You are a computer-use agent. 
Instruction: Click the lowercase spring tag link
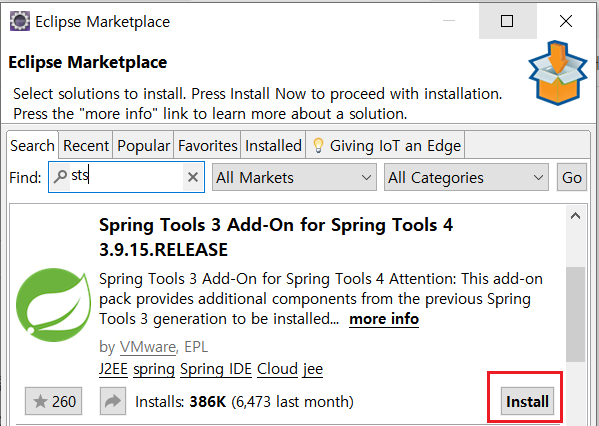[x=154, y=369]
